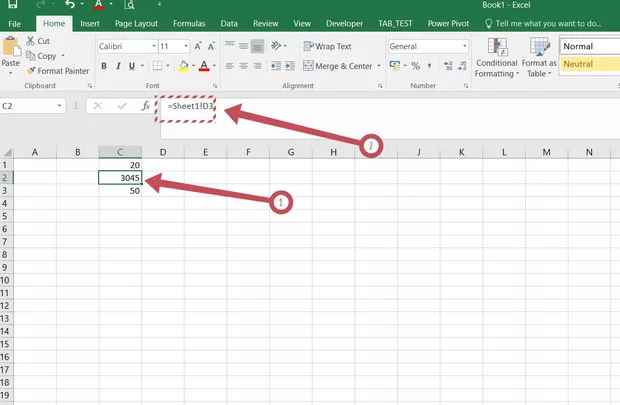Image resolution: width=620 pixels, height=405 pixels.
Task: Click Merge & Center button
Action: (337, 66)
